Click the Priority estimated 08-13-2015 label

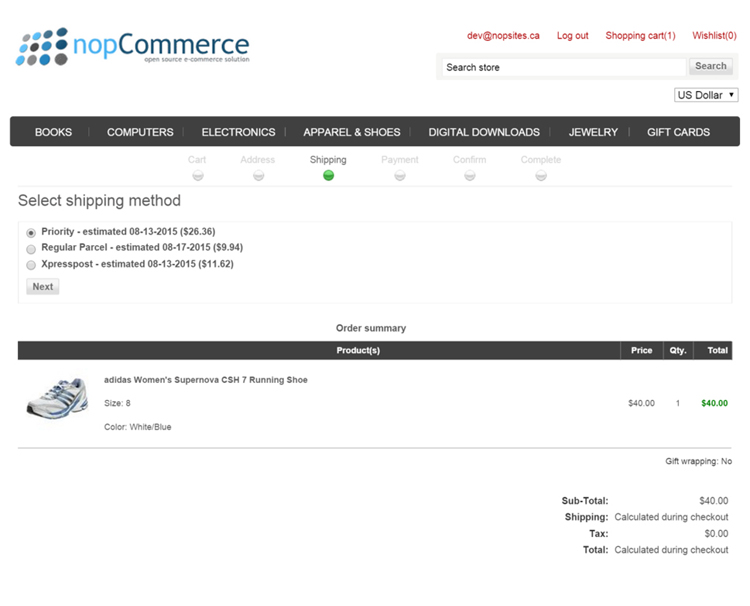pos(128,231)
